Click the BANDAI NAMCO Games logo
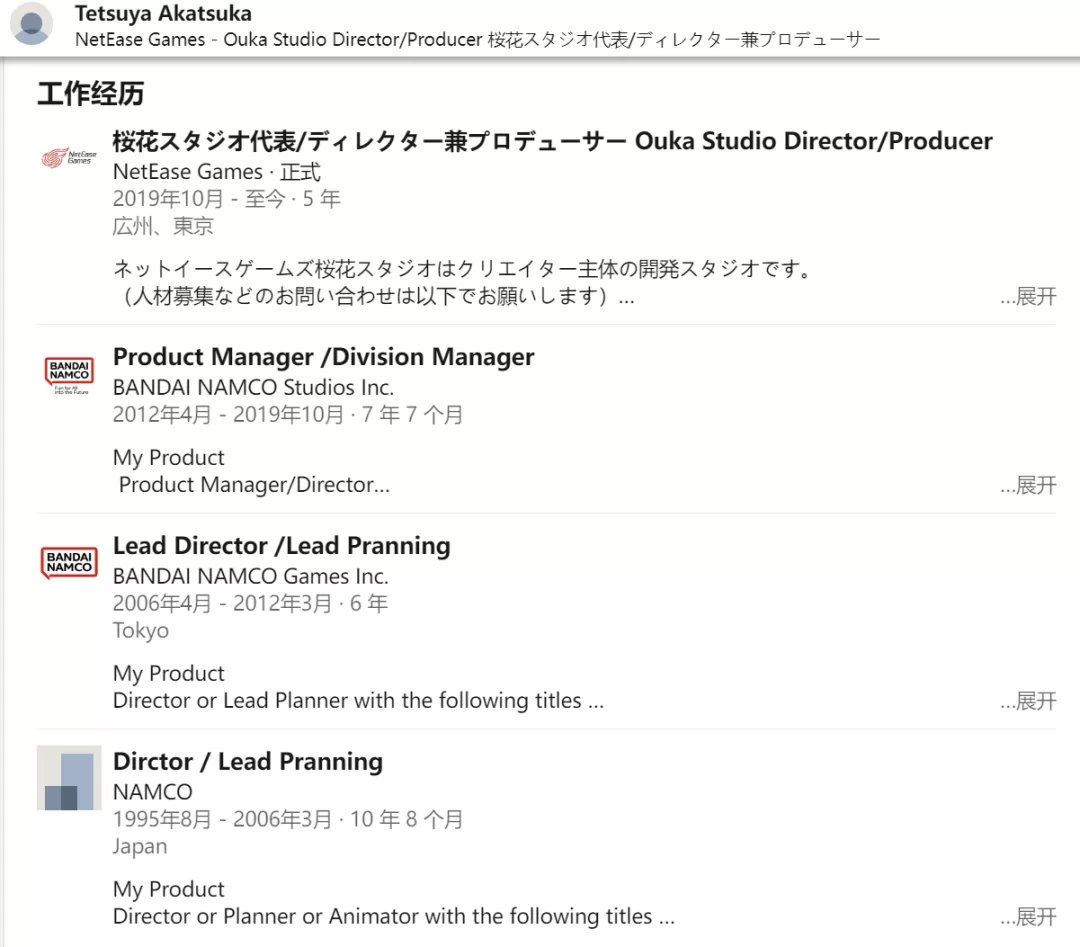This screenshot has height=947, width=1080. click(69, 563)
